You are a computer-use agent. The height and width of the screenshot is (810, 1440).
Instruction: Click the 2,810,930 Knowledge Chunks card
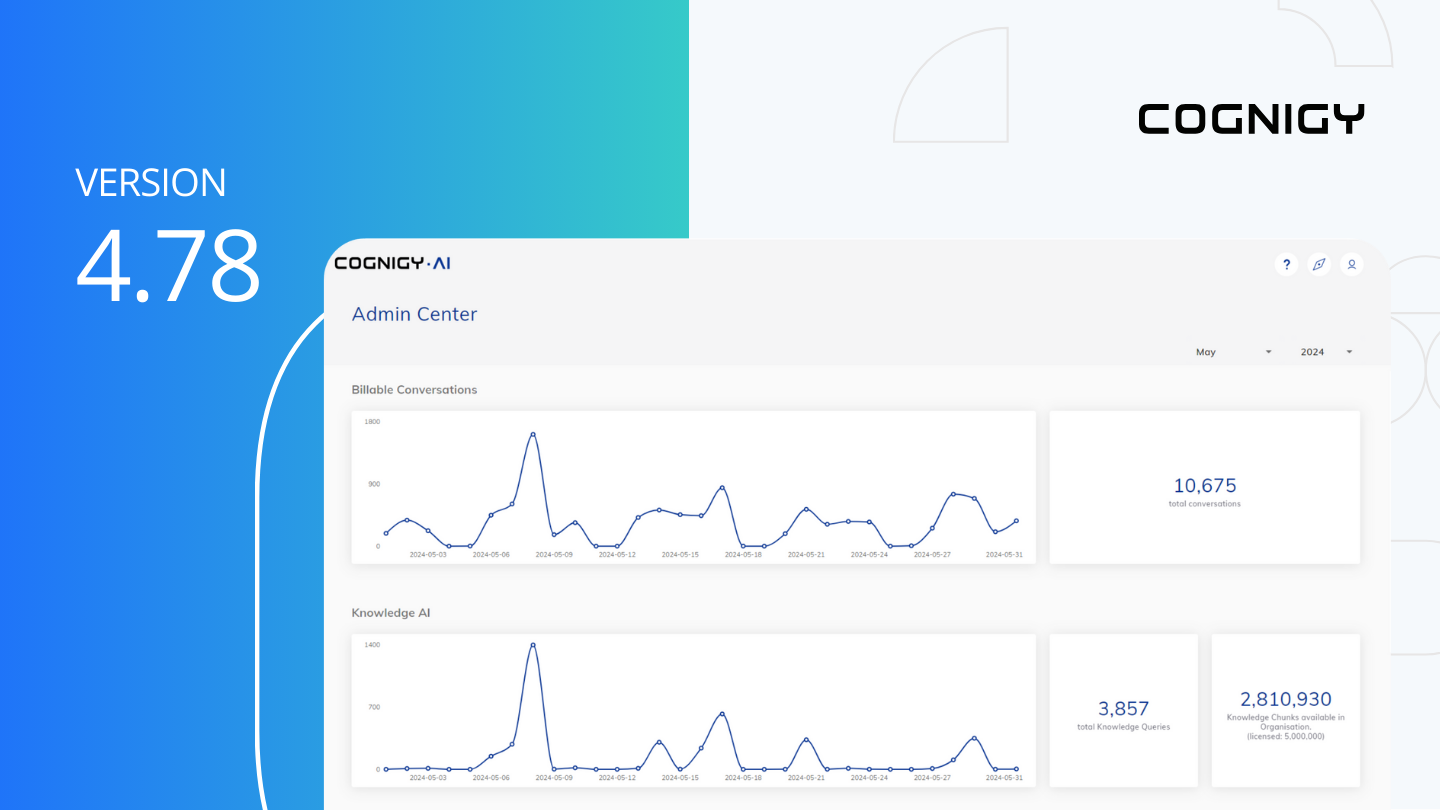[x=1286, y=710]
